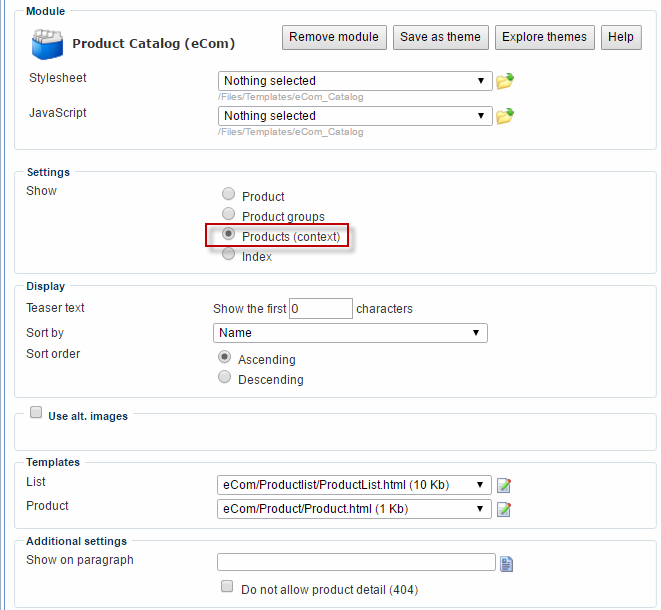This screenshot has height=610, width=661.
Task: Expand the Sort by Name dropdown
Action: pos(350,333)
